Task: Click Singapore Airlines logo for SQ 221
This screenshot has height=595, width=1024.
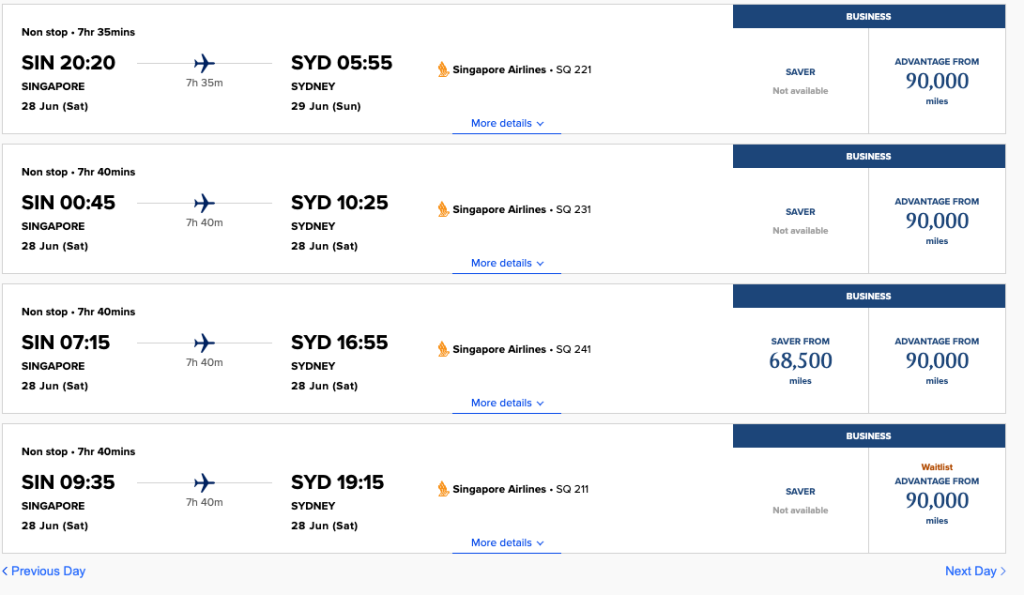Action: [x=443, y=69]
